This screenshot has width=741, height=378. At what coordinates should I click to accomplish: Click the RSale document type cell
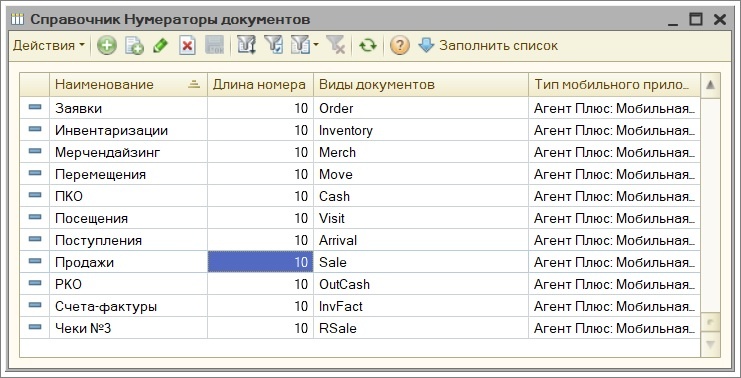click(x=421, y=328)
